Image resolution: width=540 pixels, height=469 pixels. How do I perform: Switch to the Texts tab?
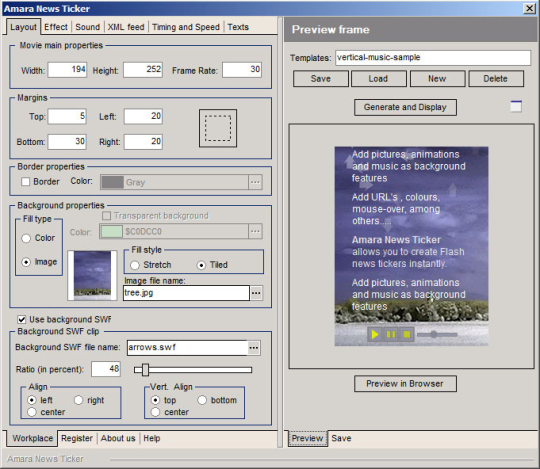pyautogui.click(x=238, y=27)
